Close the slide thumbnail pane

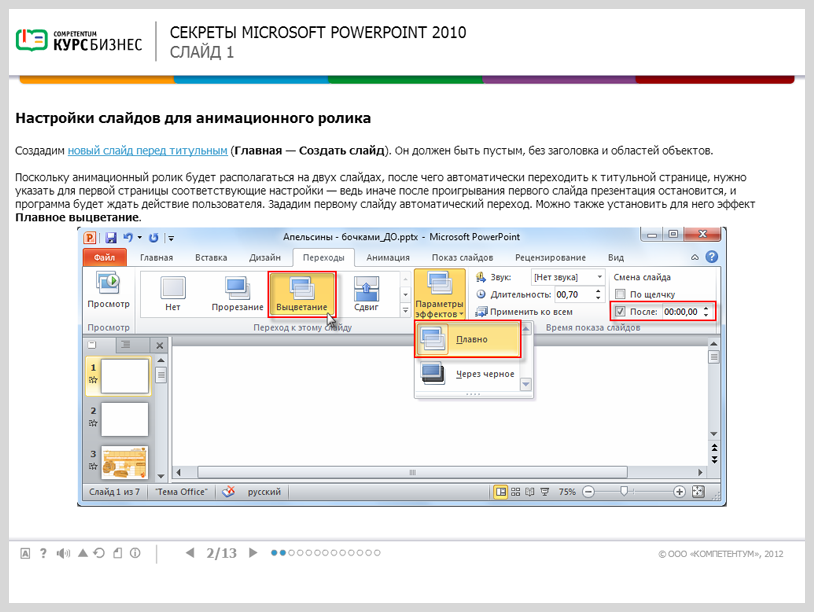click(159, 345)
